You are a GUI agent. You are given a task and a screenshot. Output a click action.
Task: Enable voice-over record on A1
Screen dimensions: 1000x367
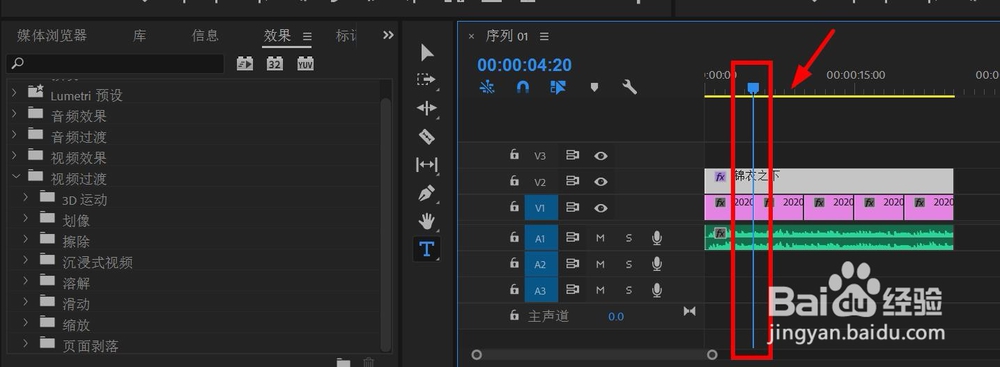[x=657, y=238]
